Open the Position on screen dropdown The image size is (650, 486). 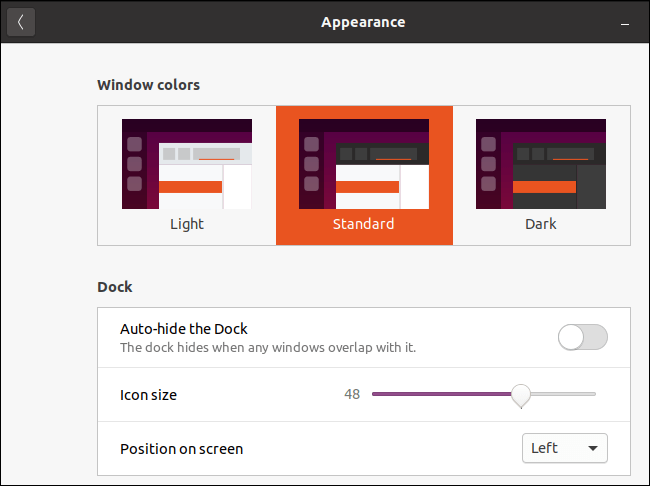[564, 448]
